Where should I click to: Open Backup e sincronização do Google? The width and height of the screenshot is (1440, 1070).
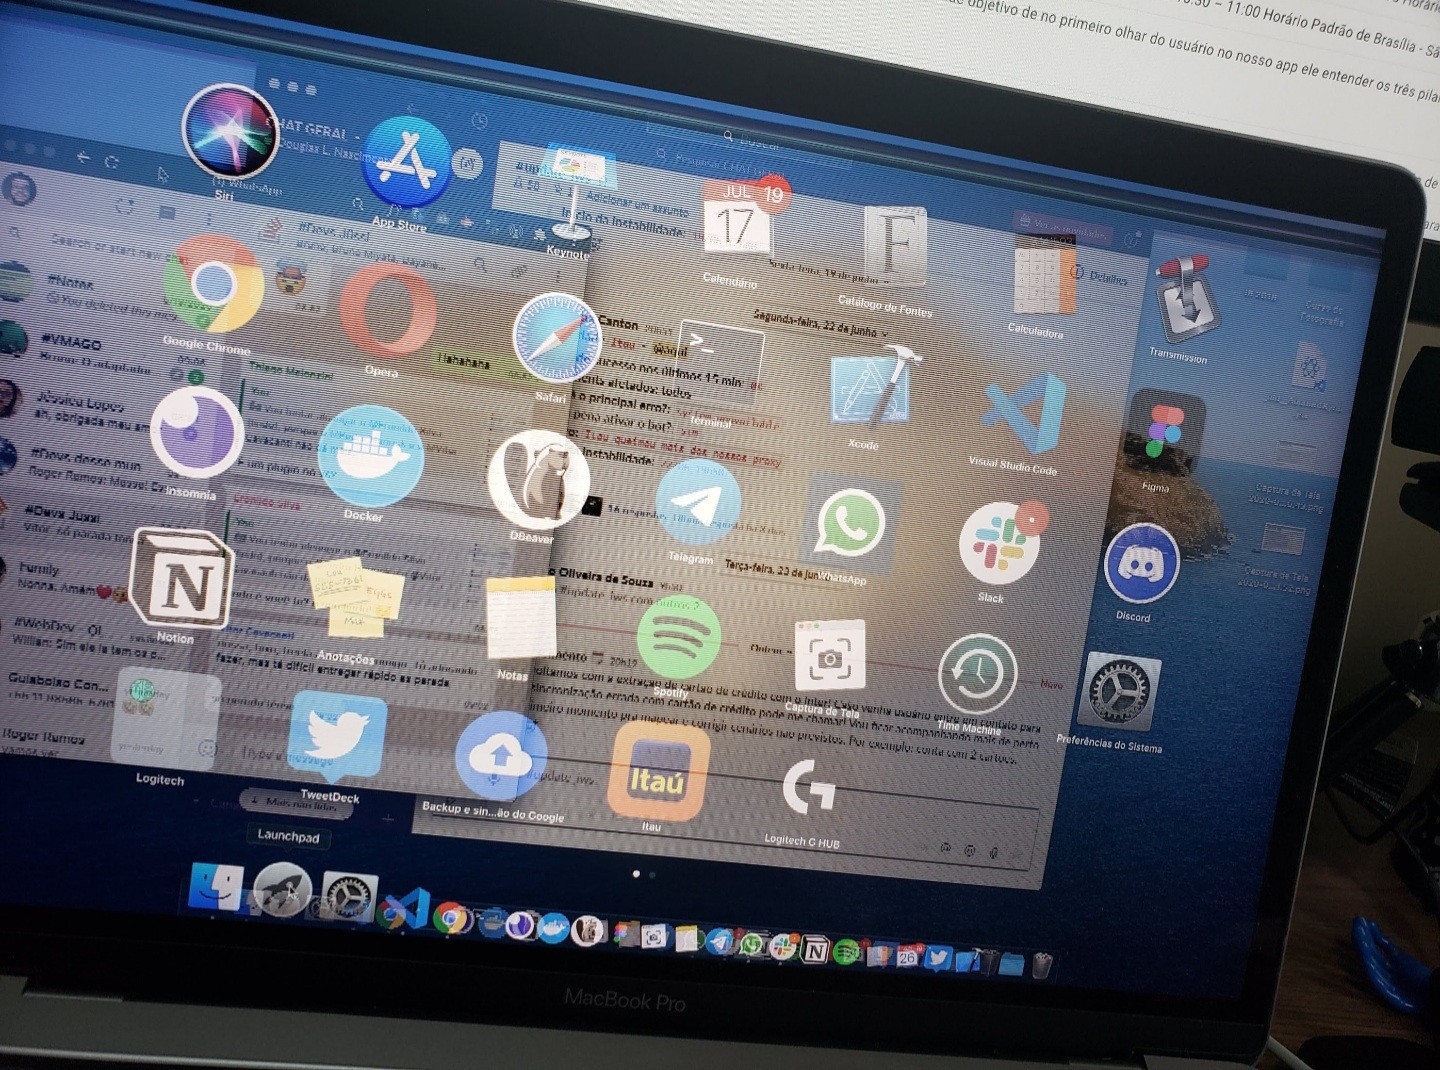tap(501, 757)
